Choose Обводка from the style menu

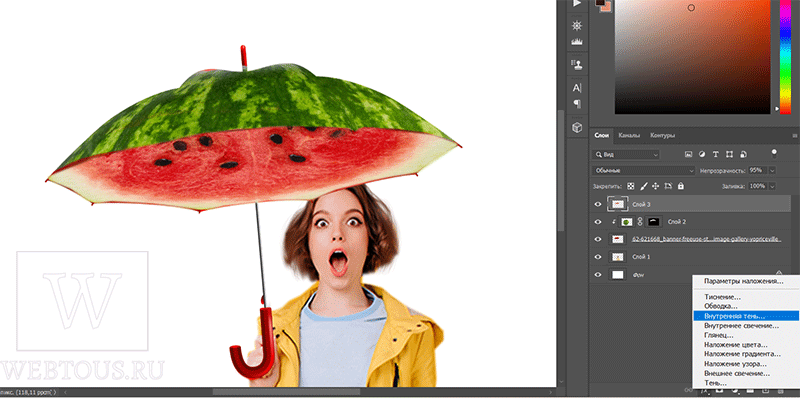pos(745,306)
